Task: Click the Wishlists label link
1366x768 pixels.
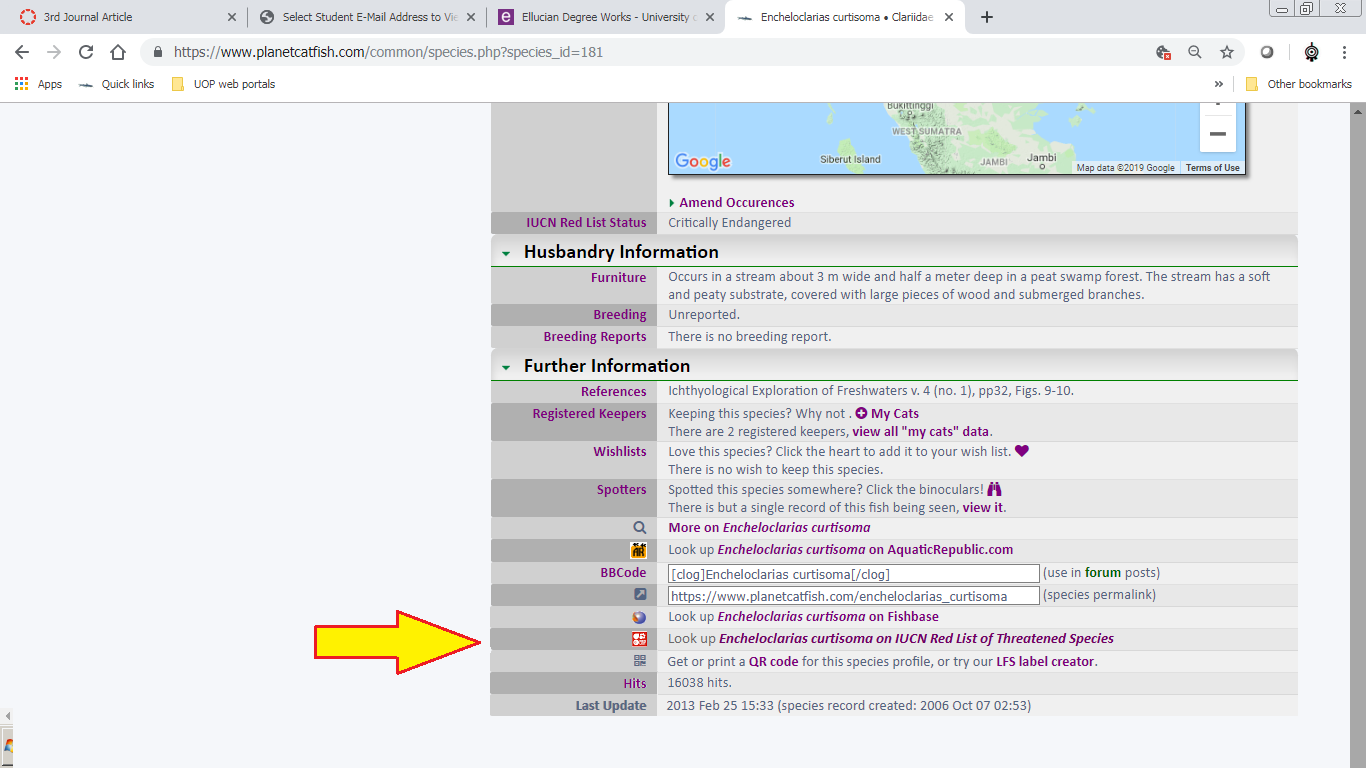Action: (x=620, y=451)
